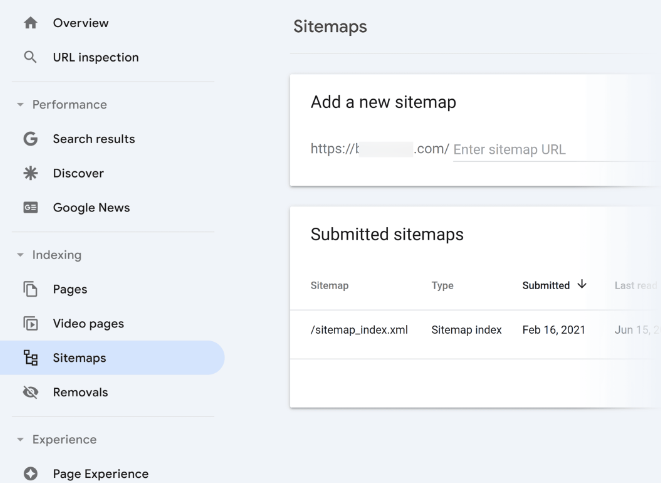Select Sitemaps in the sidebar
The image size is (661, 483).
80,358
